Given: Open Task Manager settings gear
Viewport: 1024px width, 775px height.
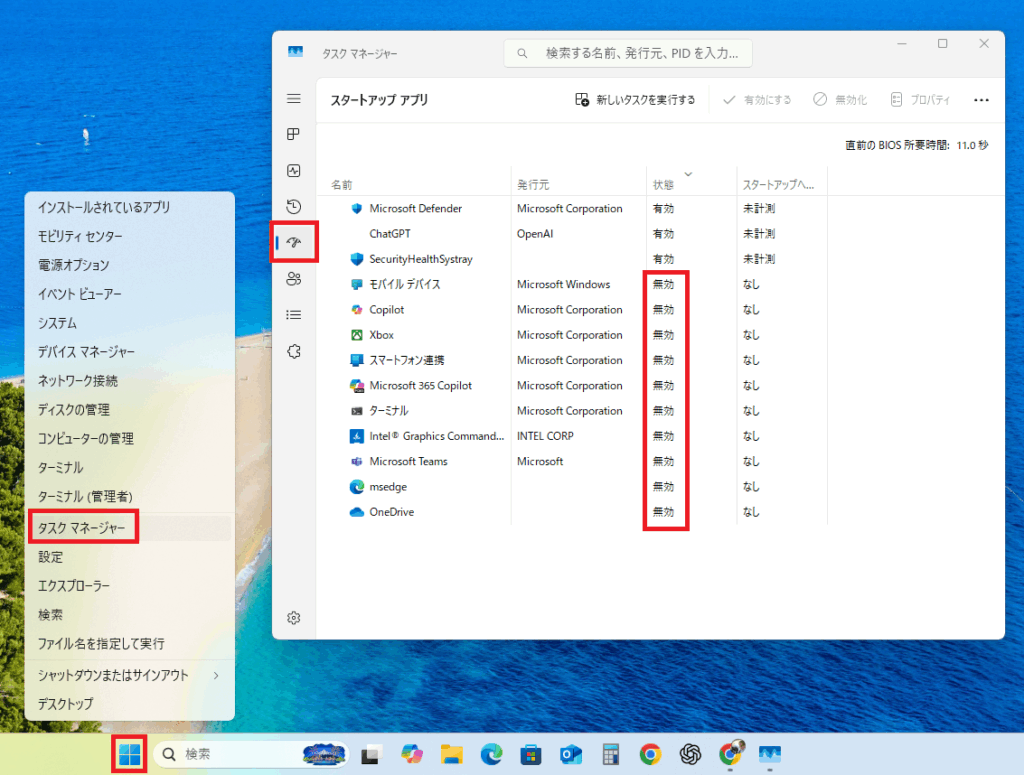Looking at the screenshot, I should pyautogui.click(x=294, y=618).
